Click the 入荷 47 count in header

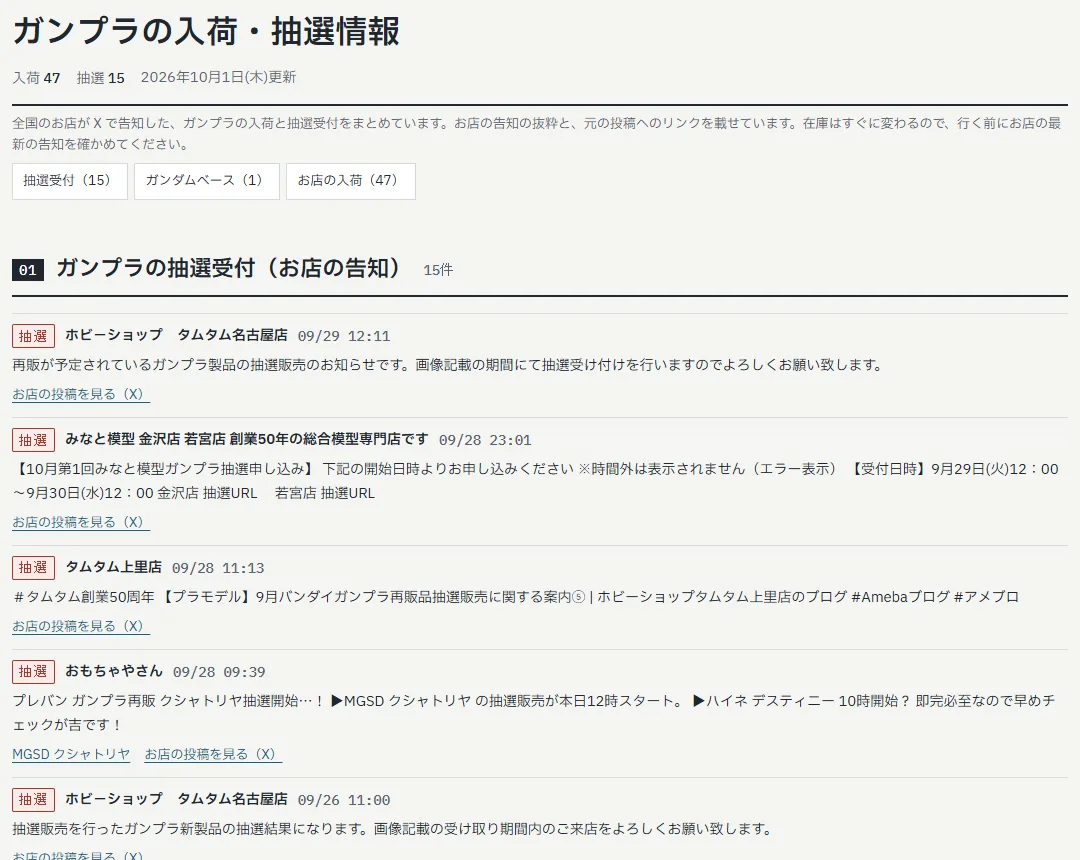tap(37, 78)
